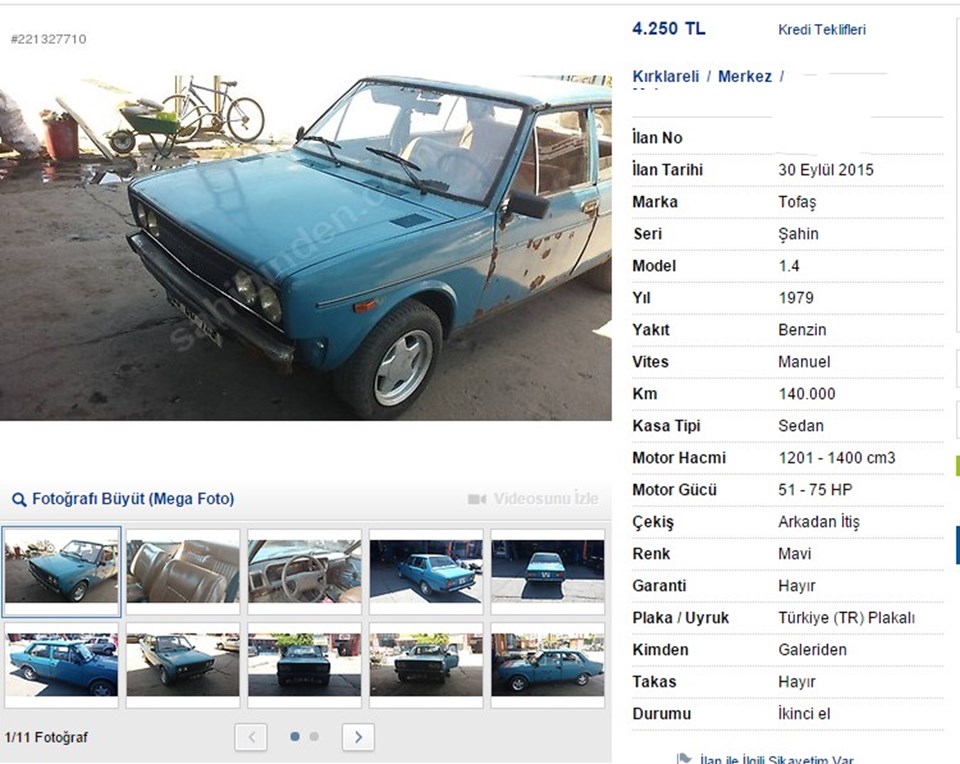The width and height of the screenshot is (960, 764).
Task: Select the last thumbnail showing car side view
Action: tap(547, 665)
